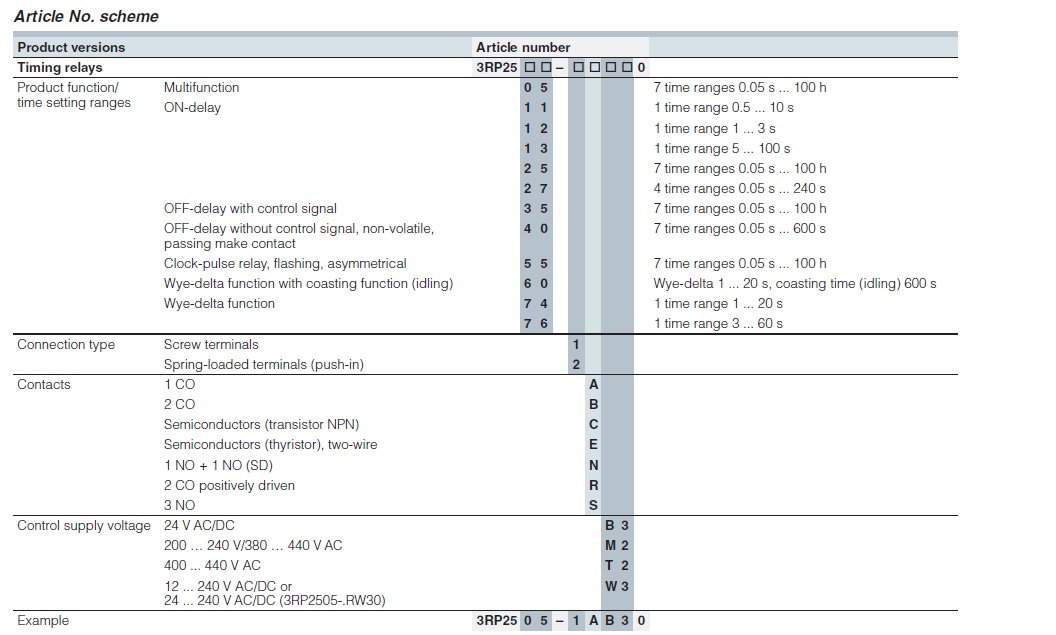Click the "Timing relays" row label
1056x635 pixels.
(60, 67)
